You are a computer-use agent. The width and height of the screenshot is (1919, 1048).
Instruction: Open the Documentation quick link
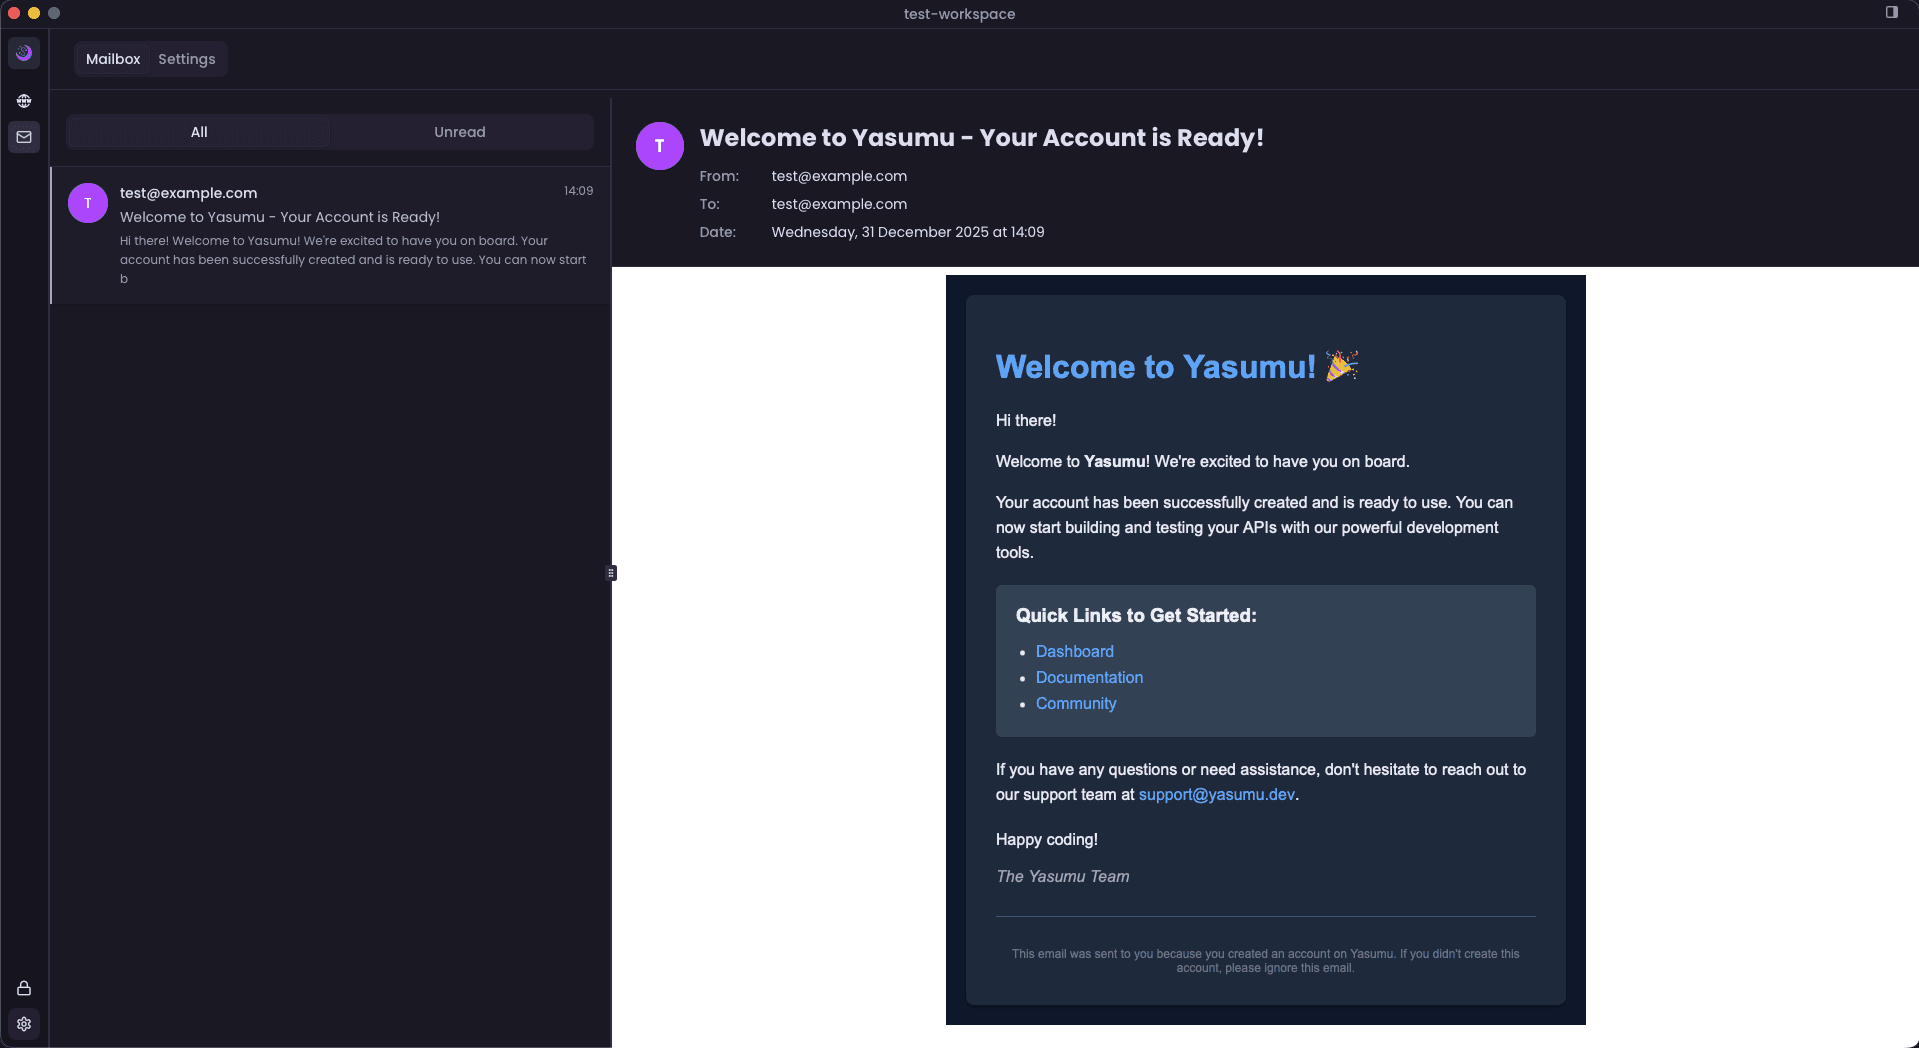pos(1089,677)
